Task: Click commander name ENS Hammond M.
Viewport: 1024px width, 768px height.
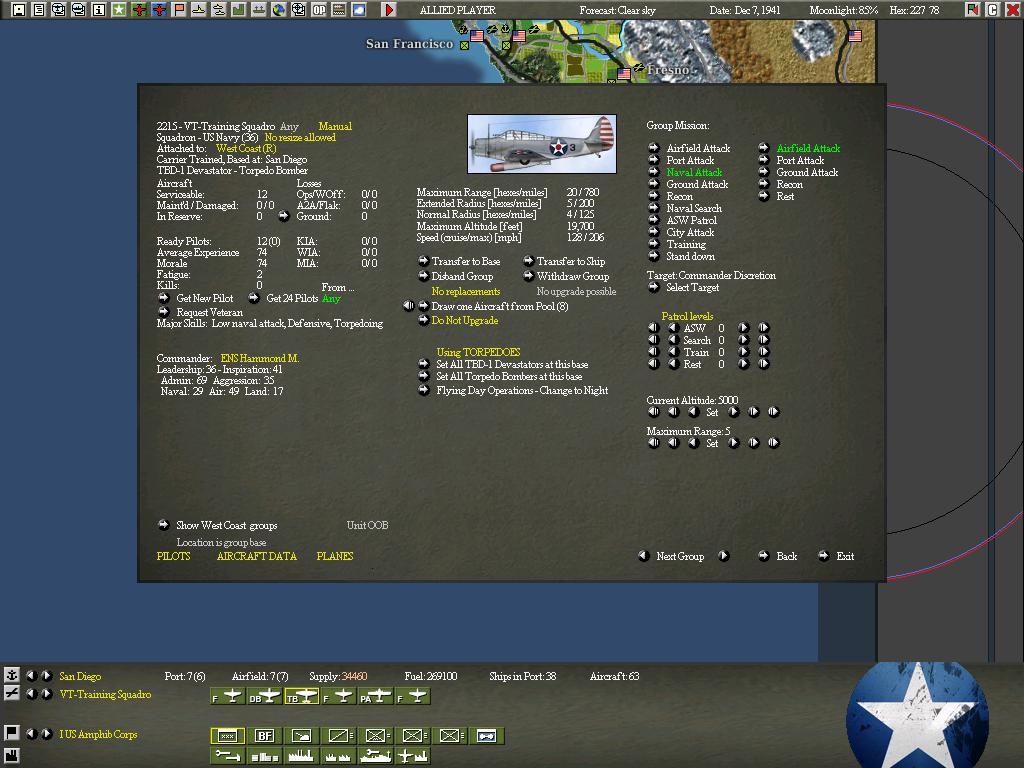Action: 260,359
